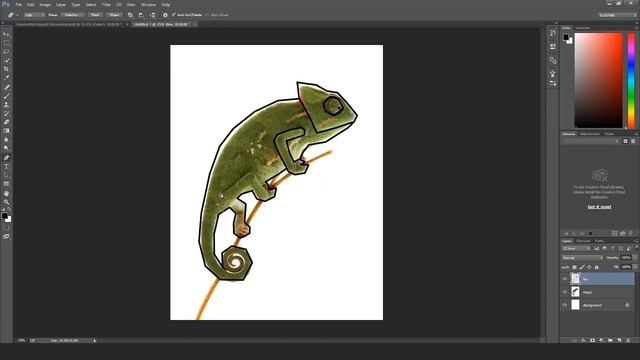Image resolution: width=640 pixels, height=360 pixels.
Task: Select the Hand tool
Action: pos(6,193)
